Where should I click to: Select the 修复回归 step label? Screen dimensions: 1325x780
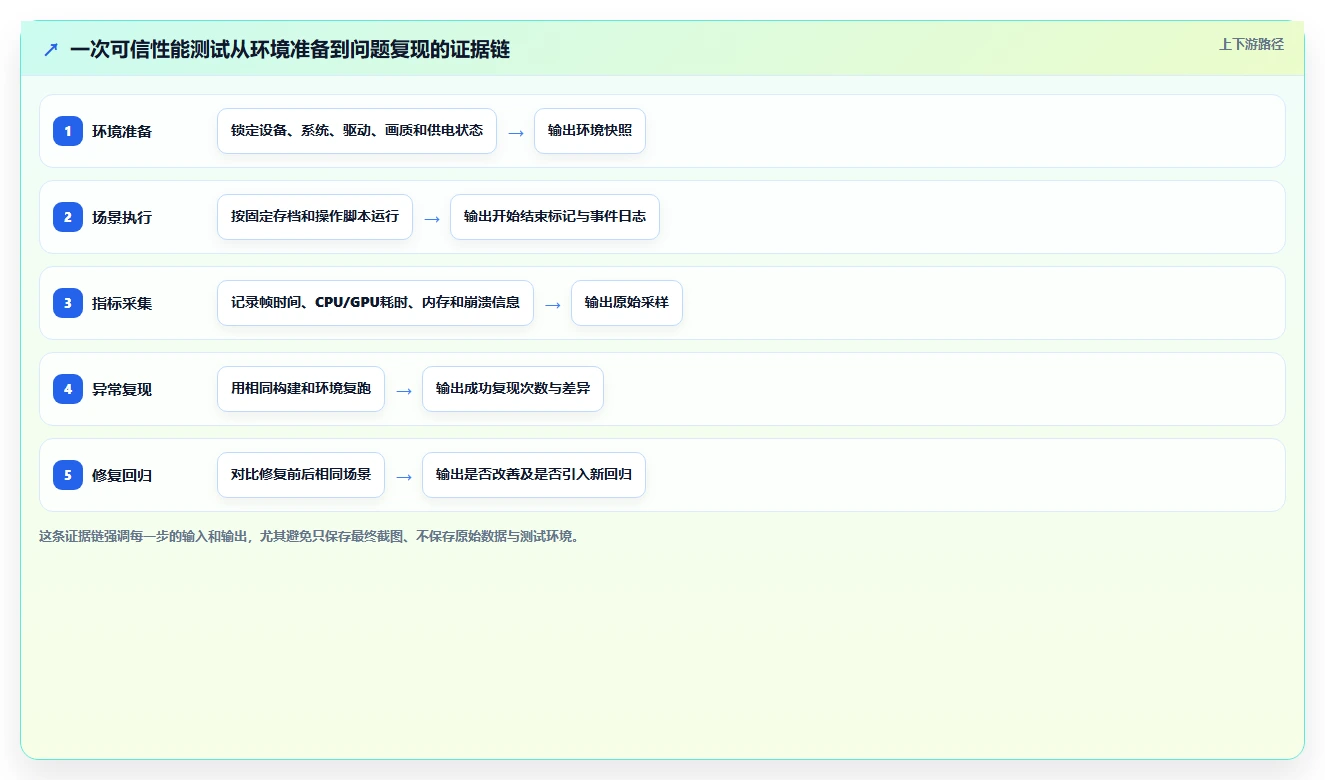[122, 475]
